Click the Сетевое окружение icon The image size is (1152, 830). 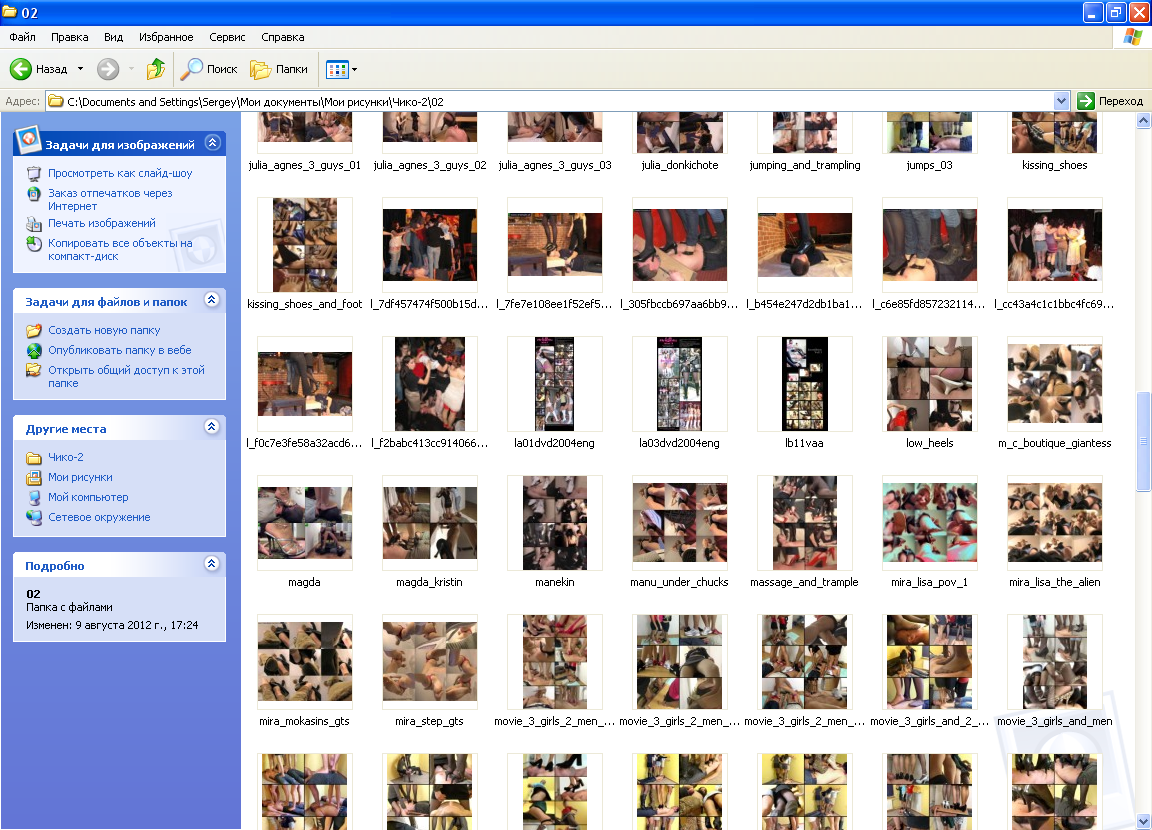coord(34,517)
